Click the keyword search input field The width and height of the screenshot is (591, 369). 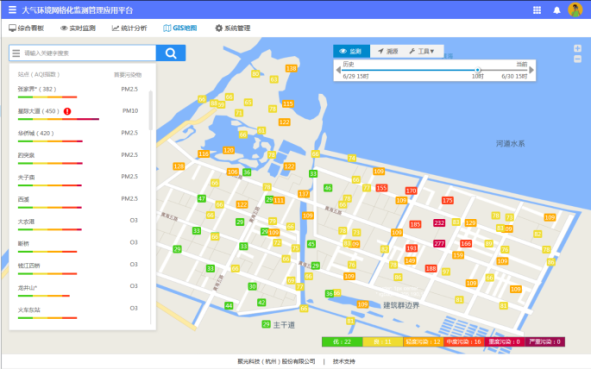pos(89,53)
